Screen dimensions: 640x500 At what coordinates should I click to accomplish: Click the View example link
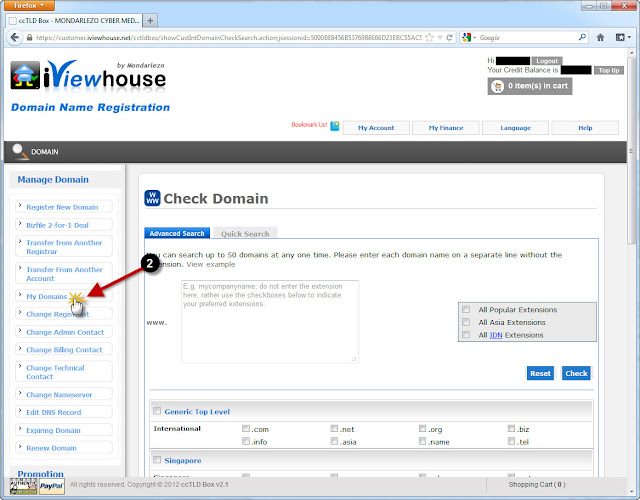tap(211, 264)
